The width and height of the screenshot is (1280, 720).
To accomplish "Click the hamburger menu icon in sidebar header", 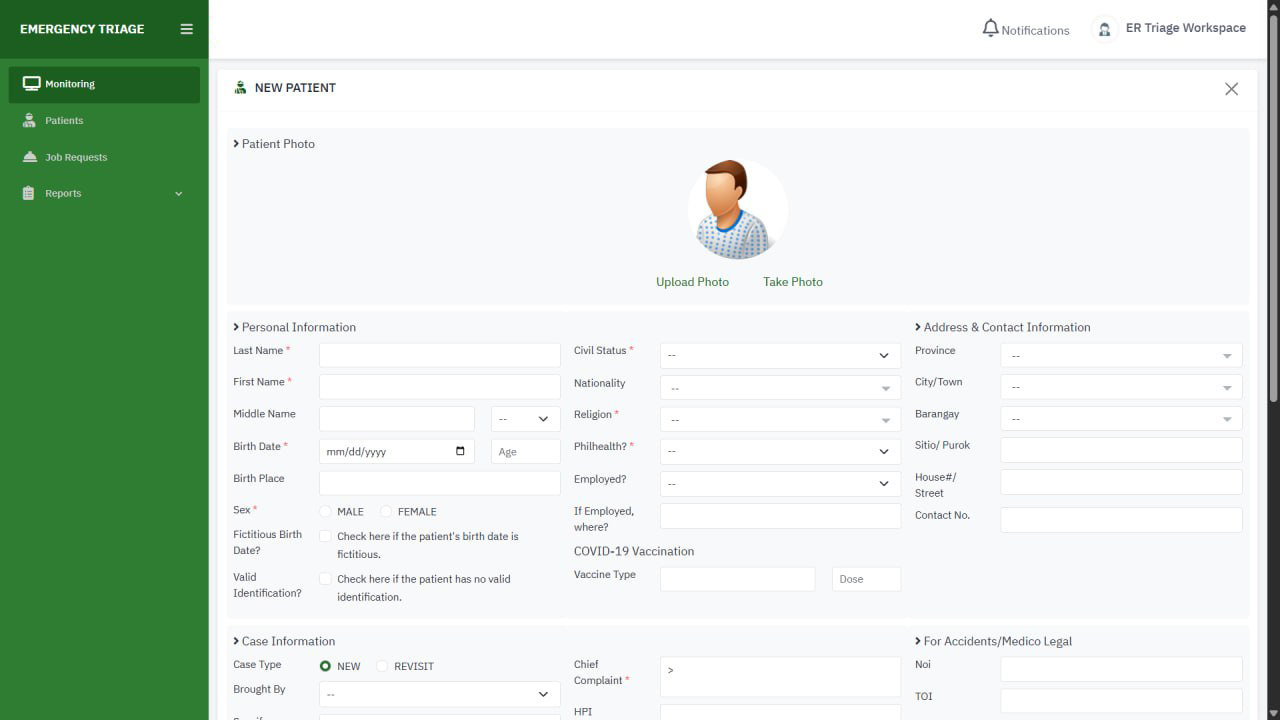I will [x=186, y=29].
